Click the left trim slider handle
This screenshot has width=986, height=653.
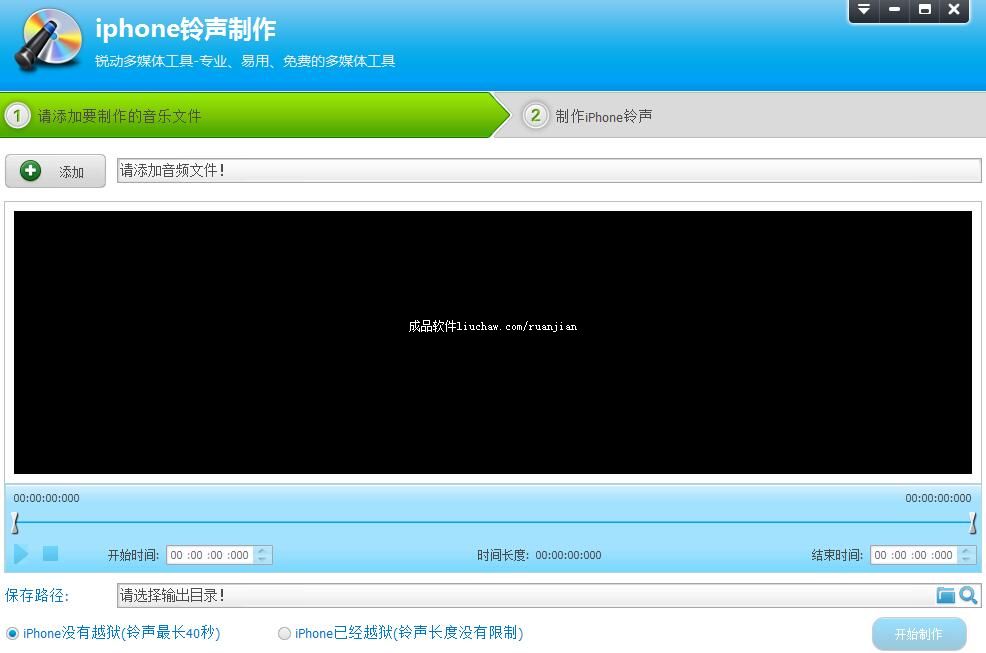click(x=15, y=522)
